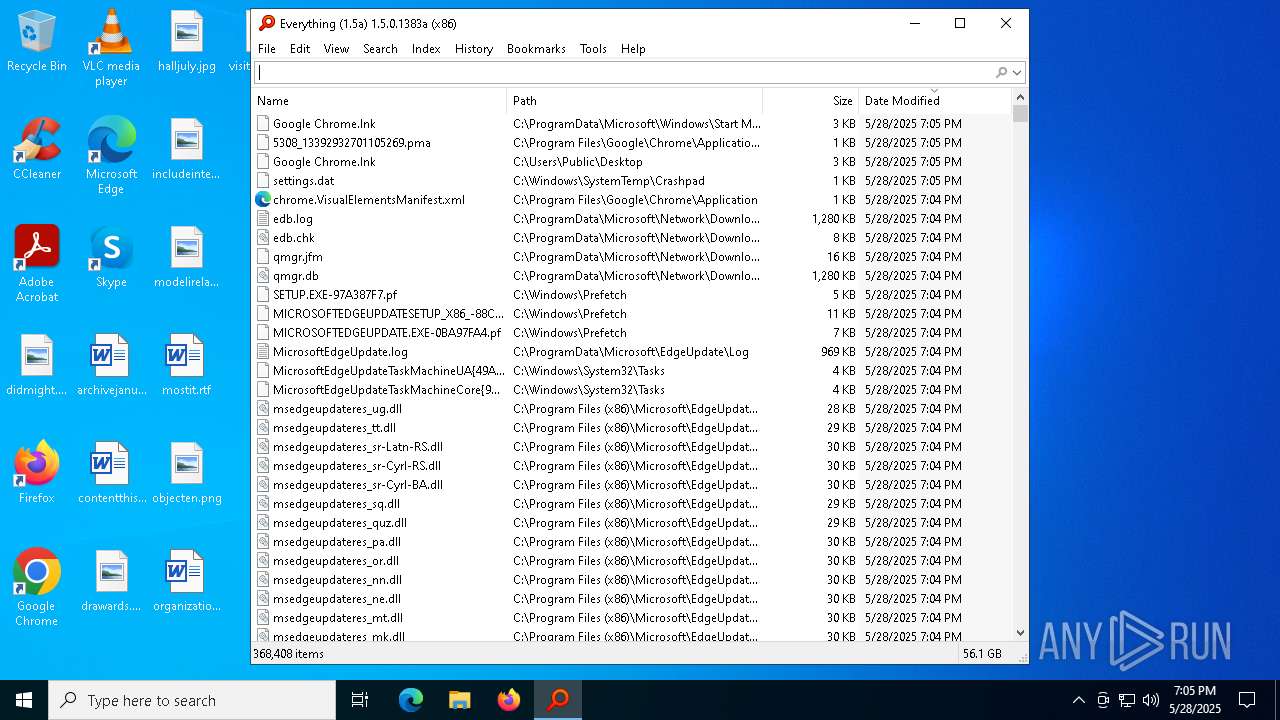Sort results by the Path column
Image resolution: width=1280 pixels, height=720 pixels.
tap(635, 100)
